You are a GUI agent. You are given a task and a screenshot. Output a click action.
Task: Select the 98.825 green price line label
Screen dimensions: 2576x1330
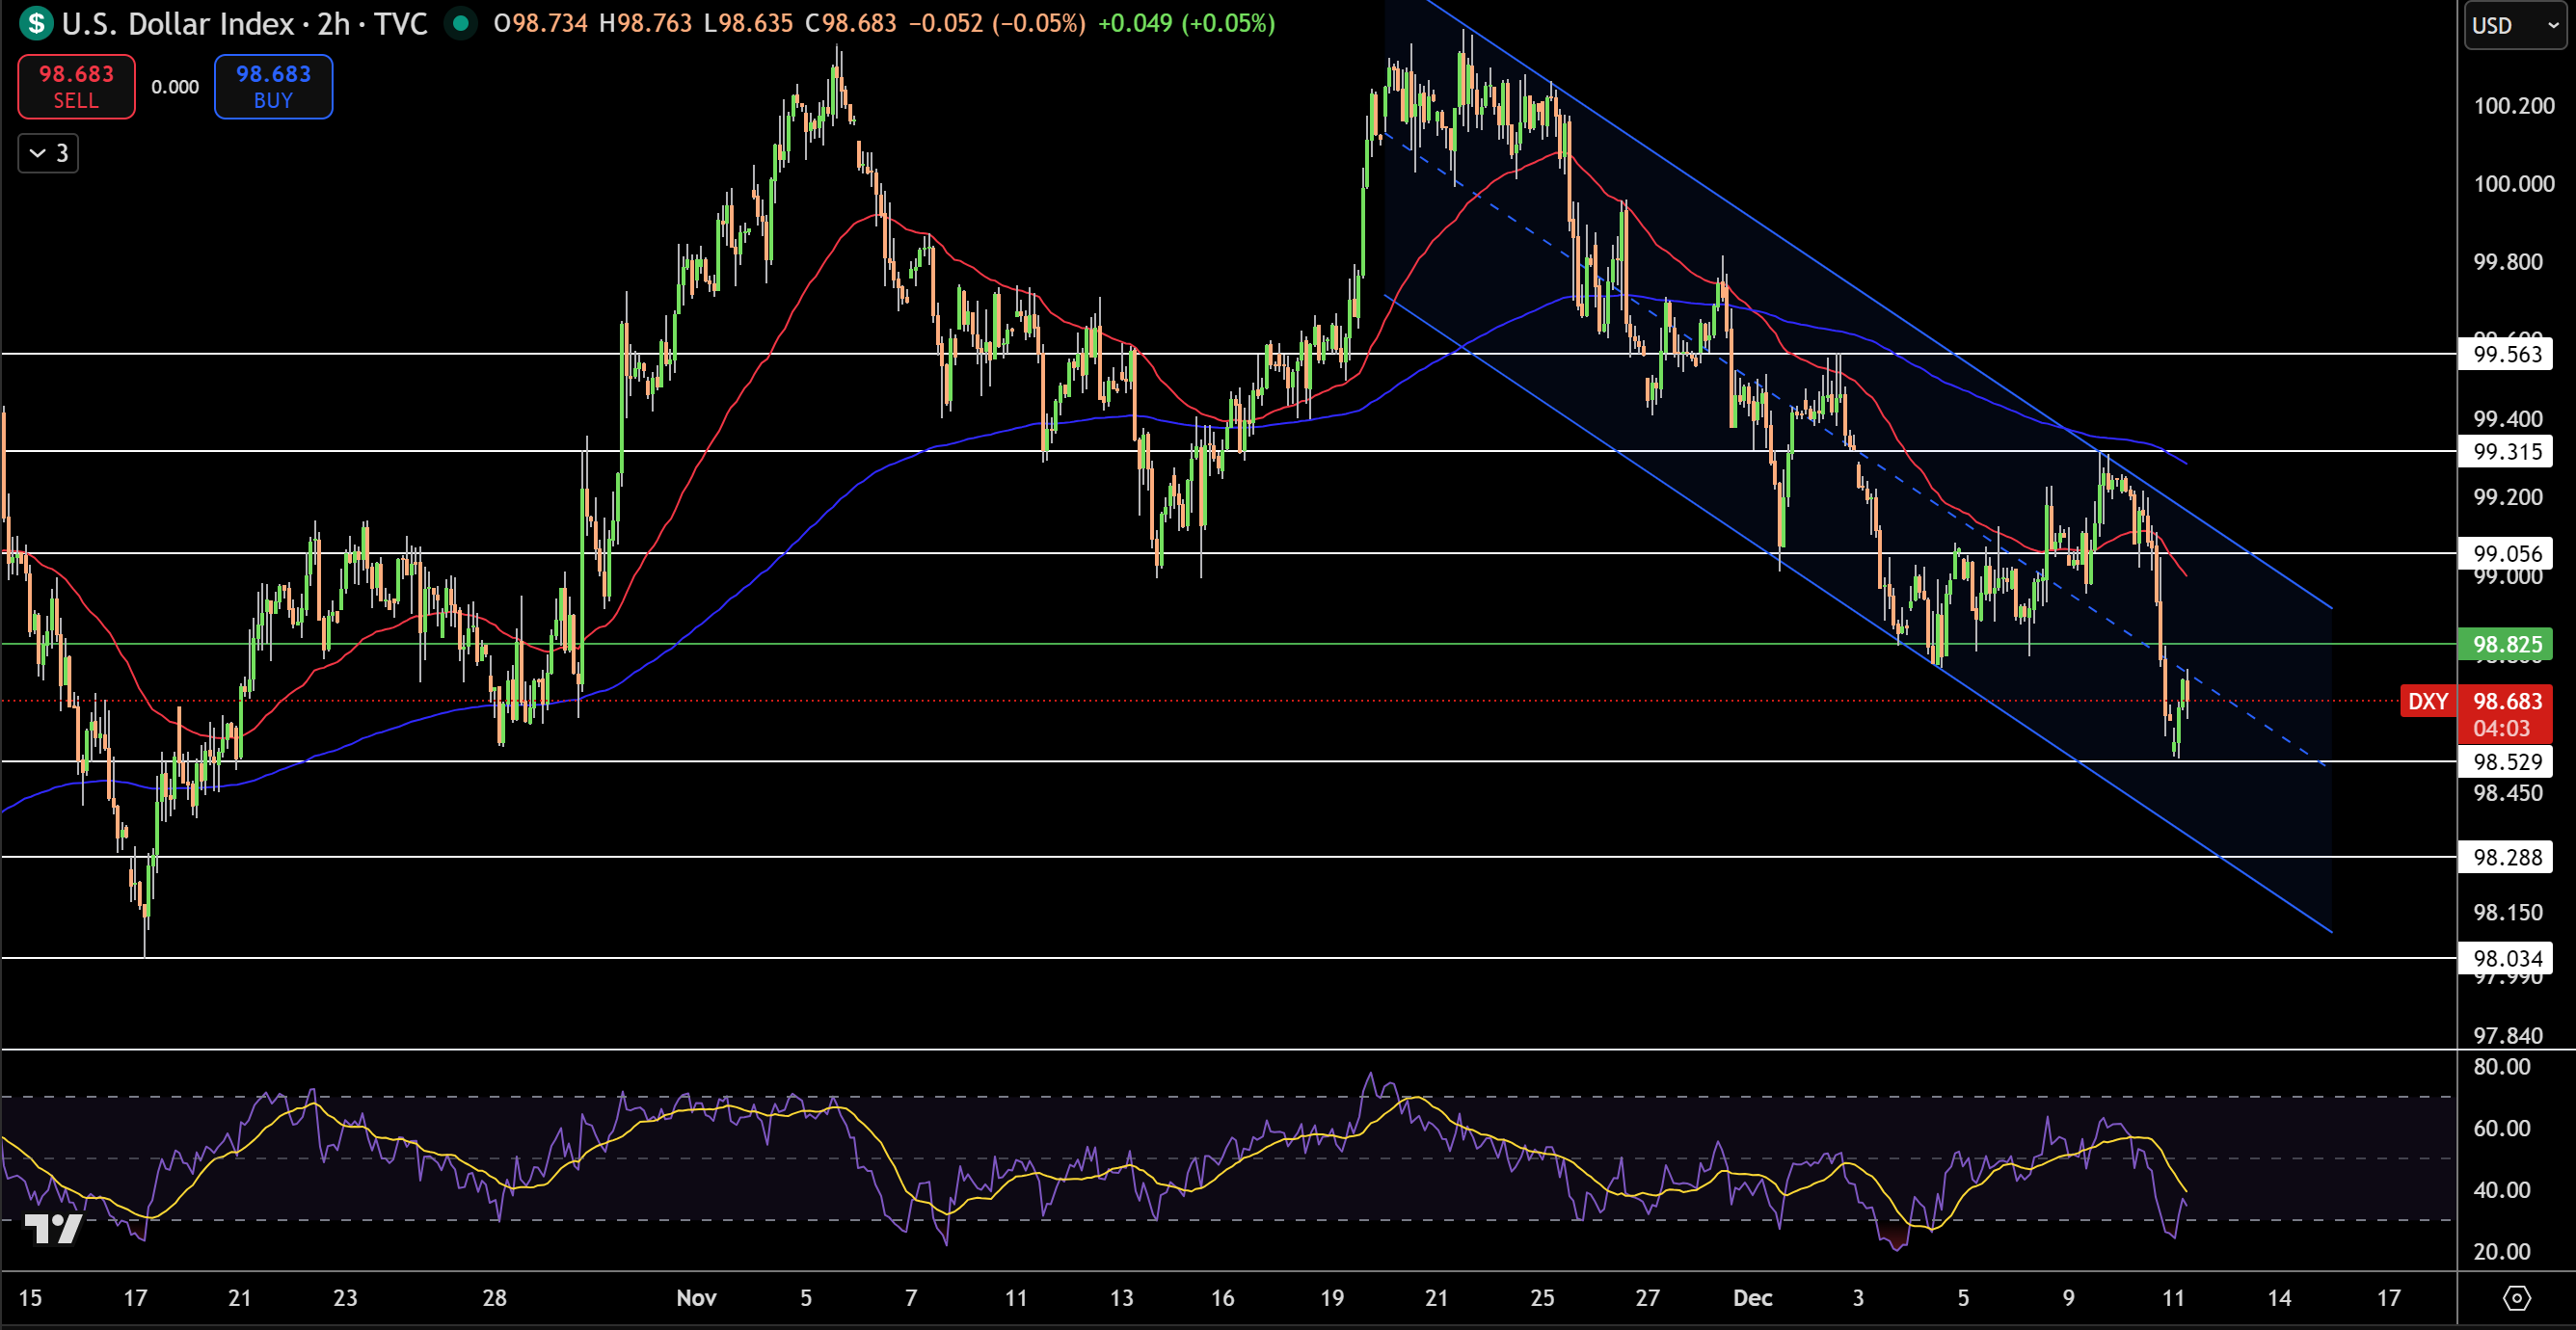coord(2506,644)
